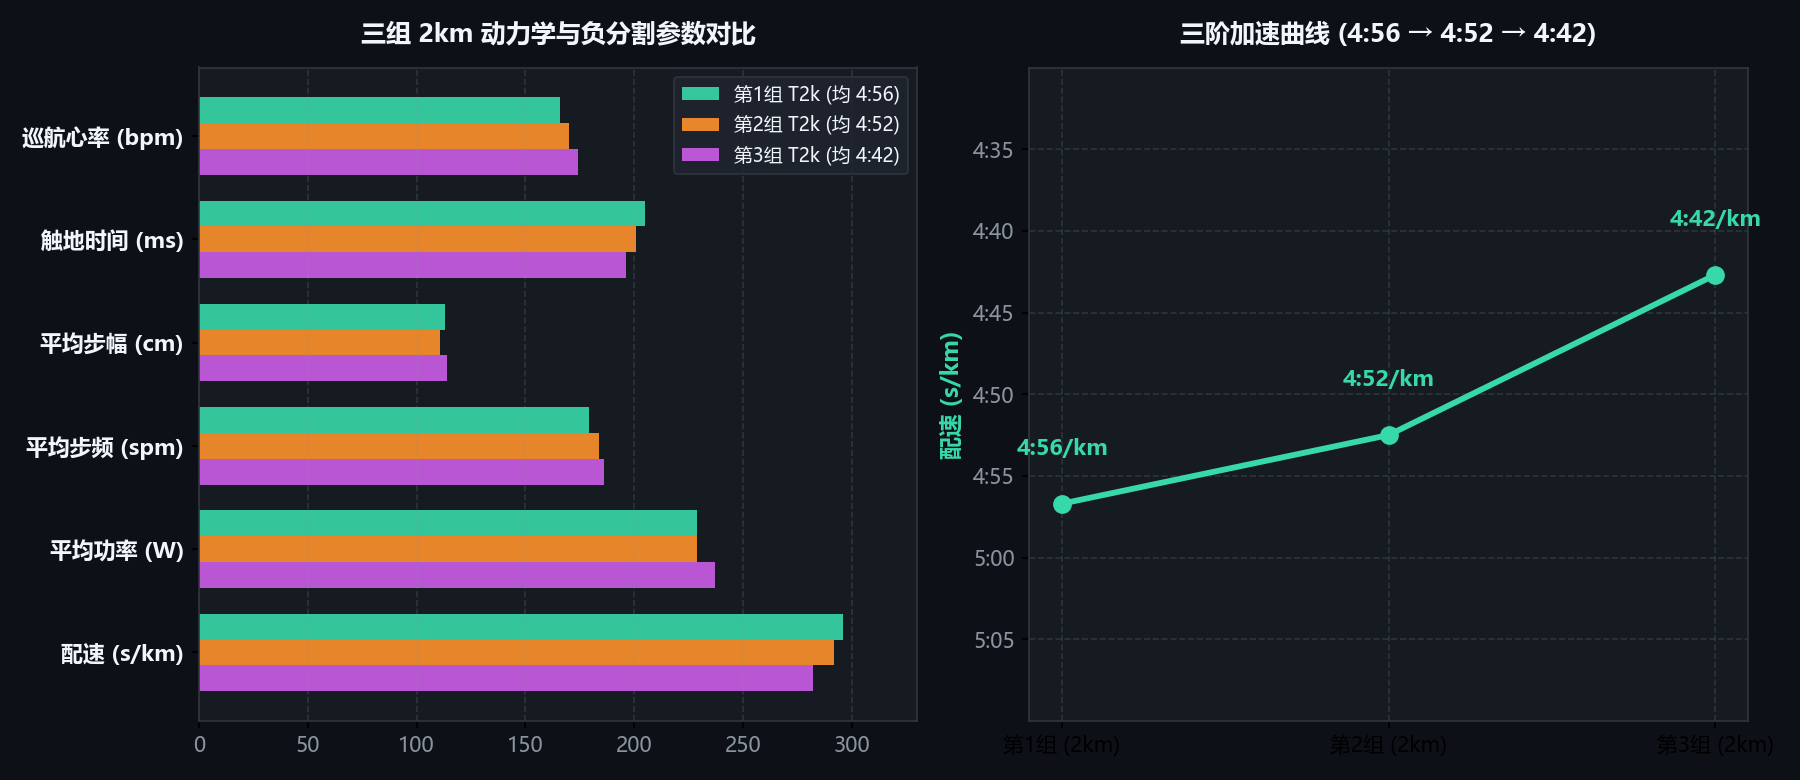Click the 4:52/km data point marker
This screenshot has height=780, width=1800.
coord(1389,435)
